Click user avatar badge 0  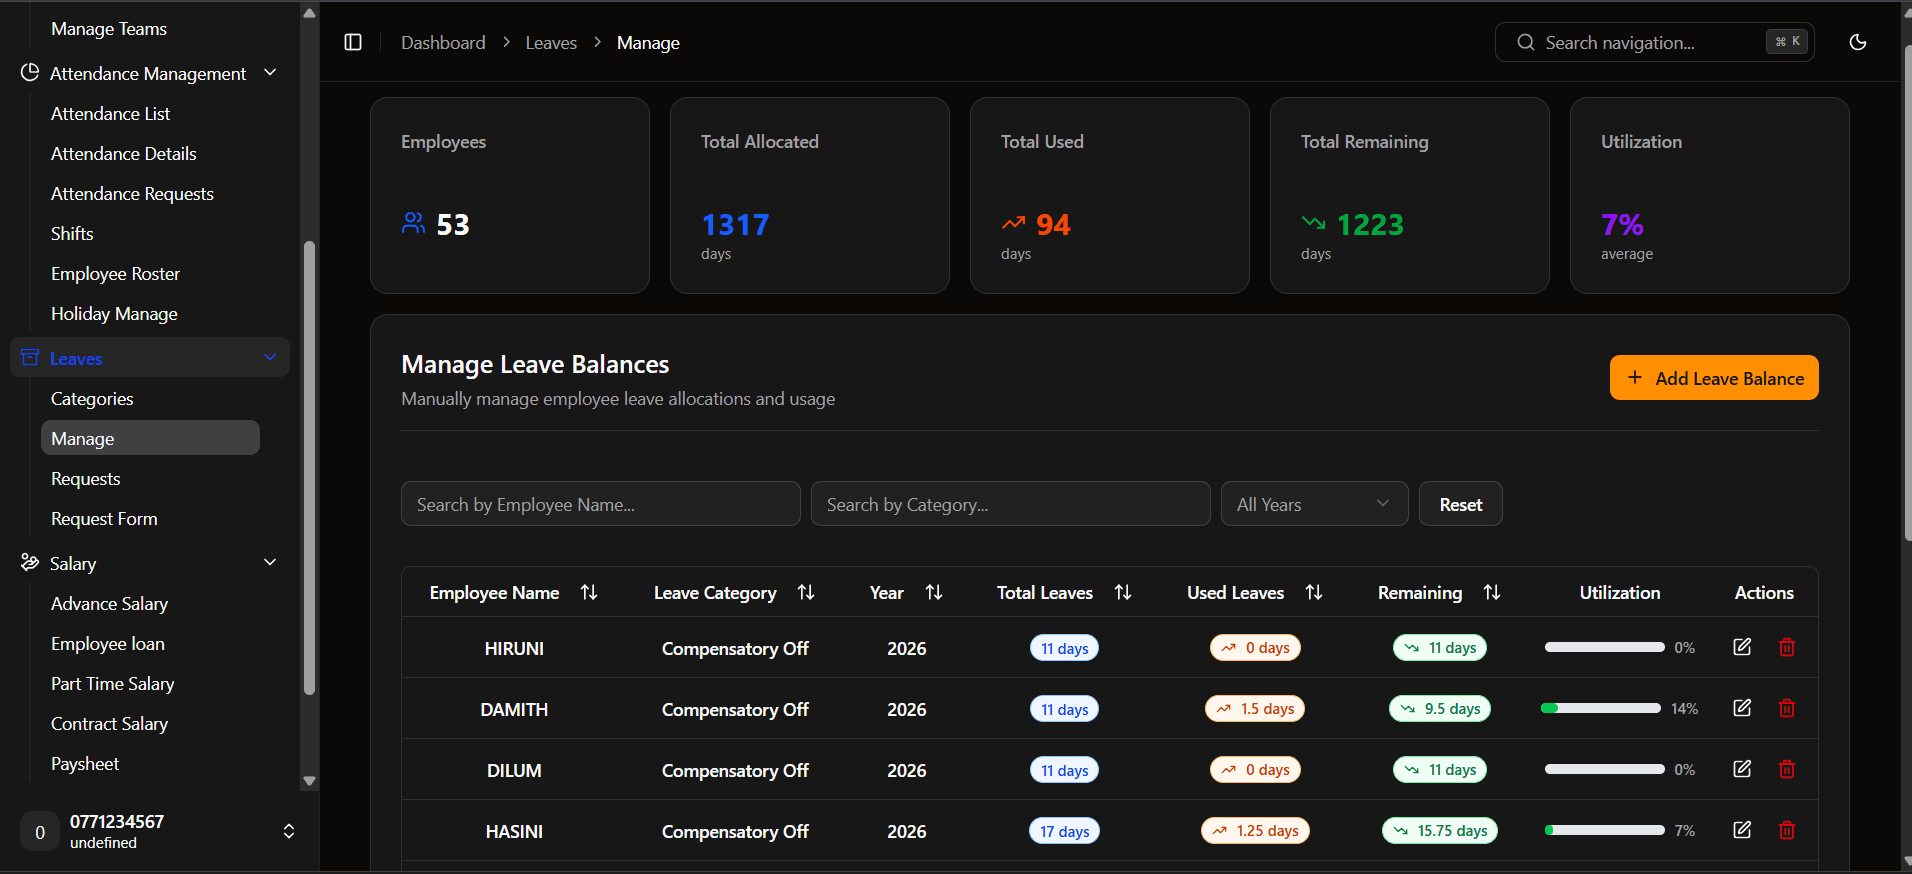tap(40, 832)
